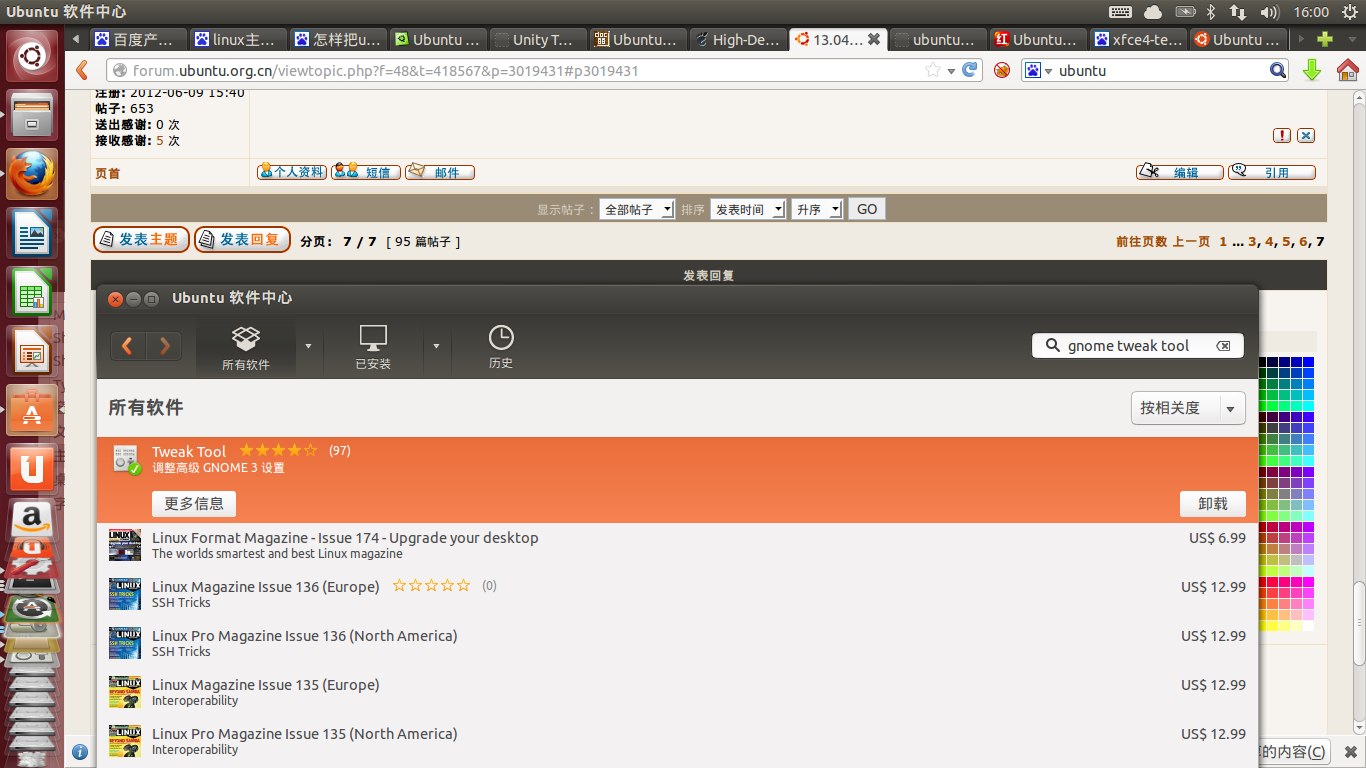Screen dimensions: 1366x768
Task: Expand the 已安装 dropdown arrow
Action: (436, 346)
